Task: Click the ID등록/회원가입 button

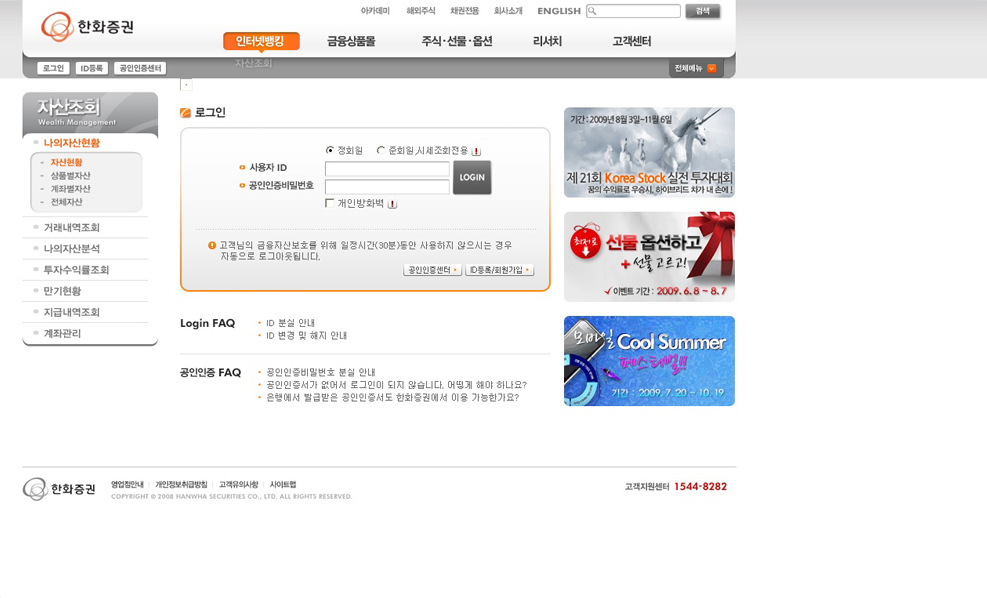Action: point(499,270)
